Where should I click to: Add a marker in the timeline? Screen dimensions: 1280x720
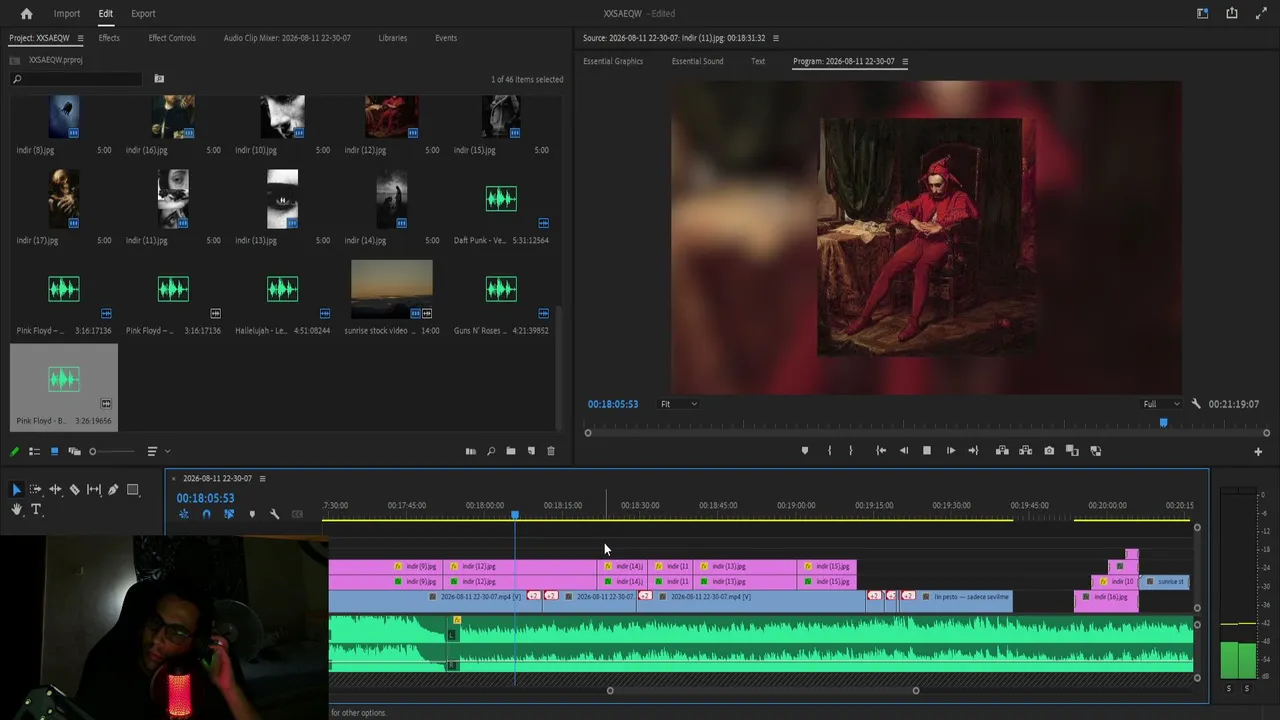click(252, 514)
